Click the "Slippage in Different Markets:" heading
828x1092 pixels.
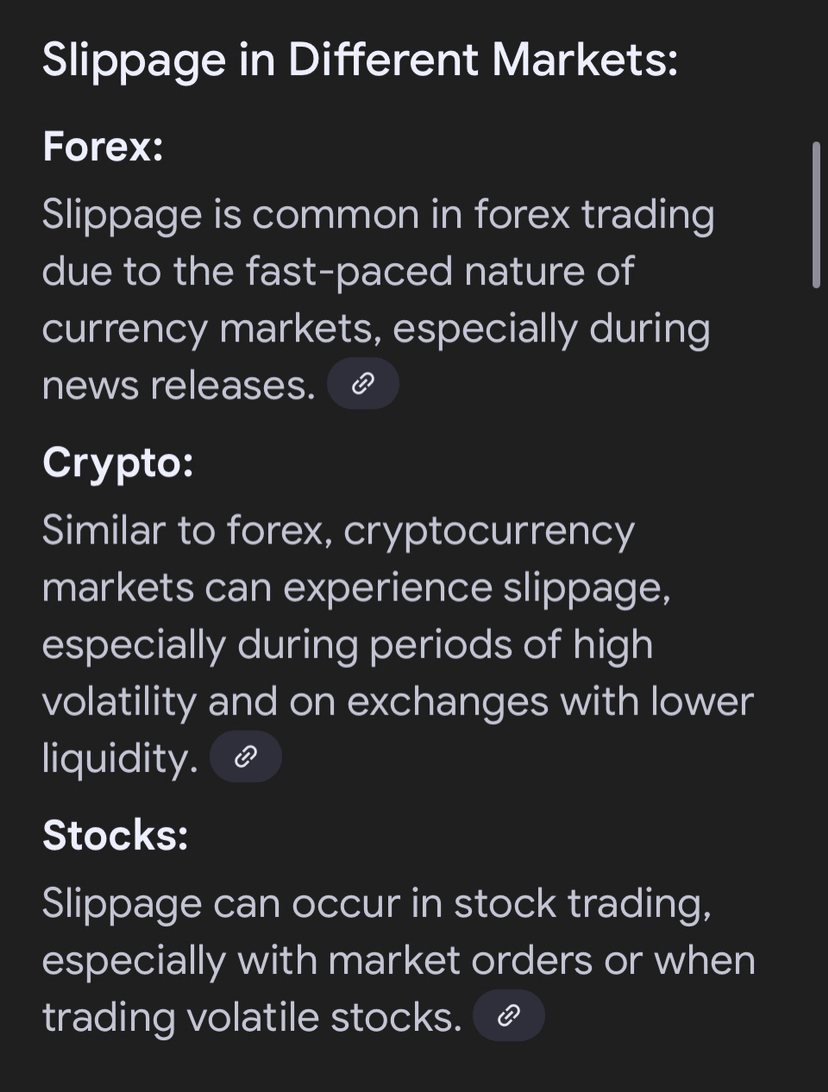coord(360,60)
